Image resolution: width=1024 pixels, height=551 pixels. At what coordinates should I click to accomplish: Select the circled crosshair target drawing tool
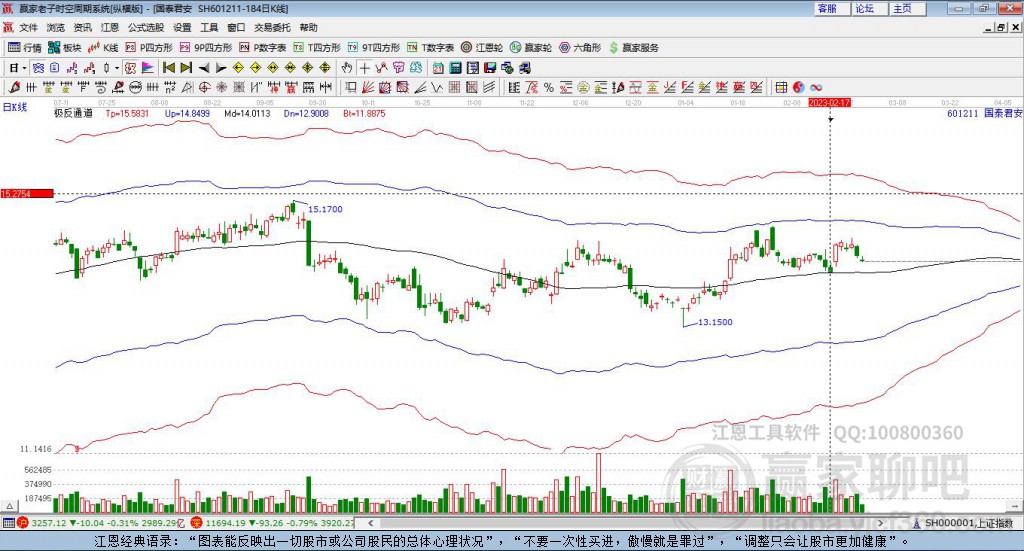[204, 87]
